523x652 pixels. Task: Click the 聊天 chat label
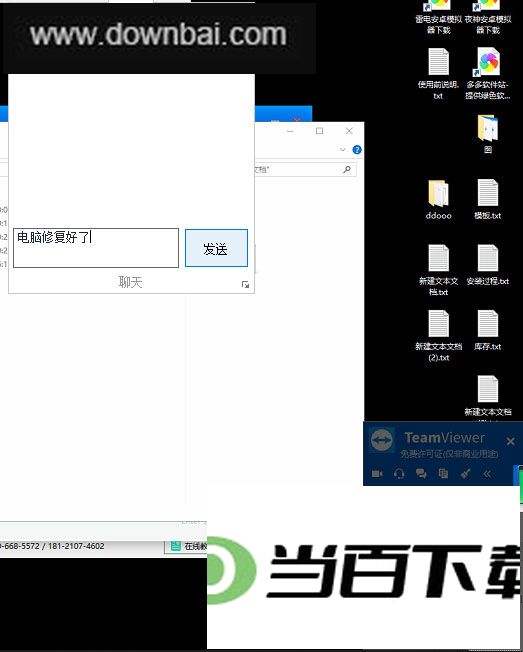(x=131, y=282)
